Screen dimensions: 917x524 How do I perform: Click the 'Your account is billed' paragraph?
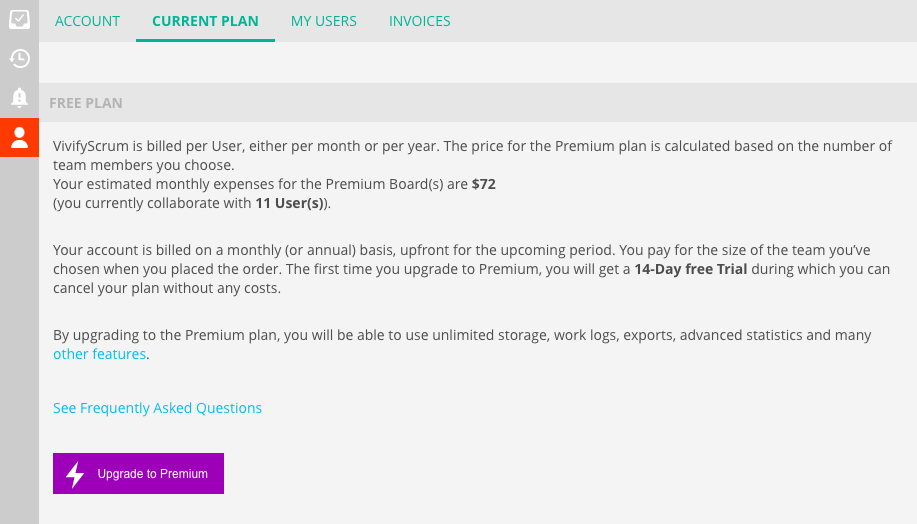pos(471,269)
